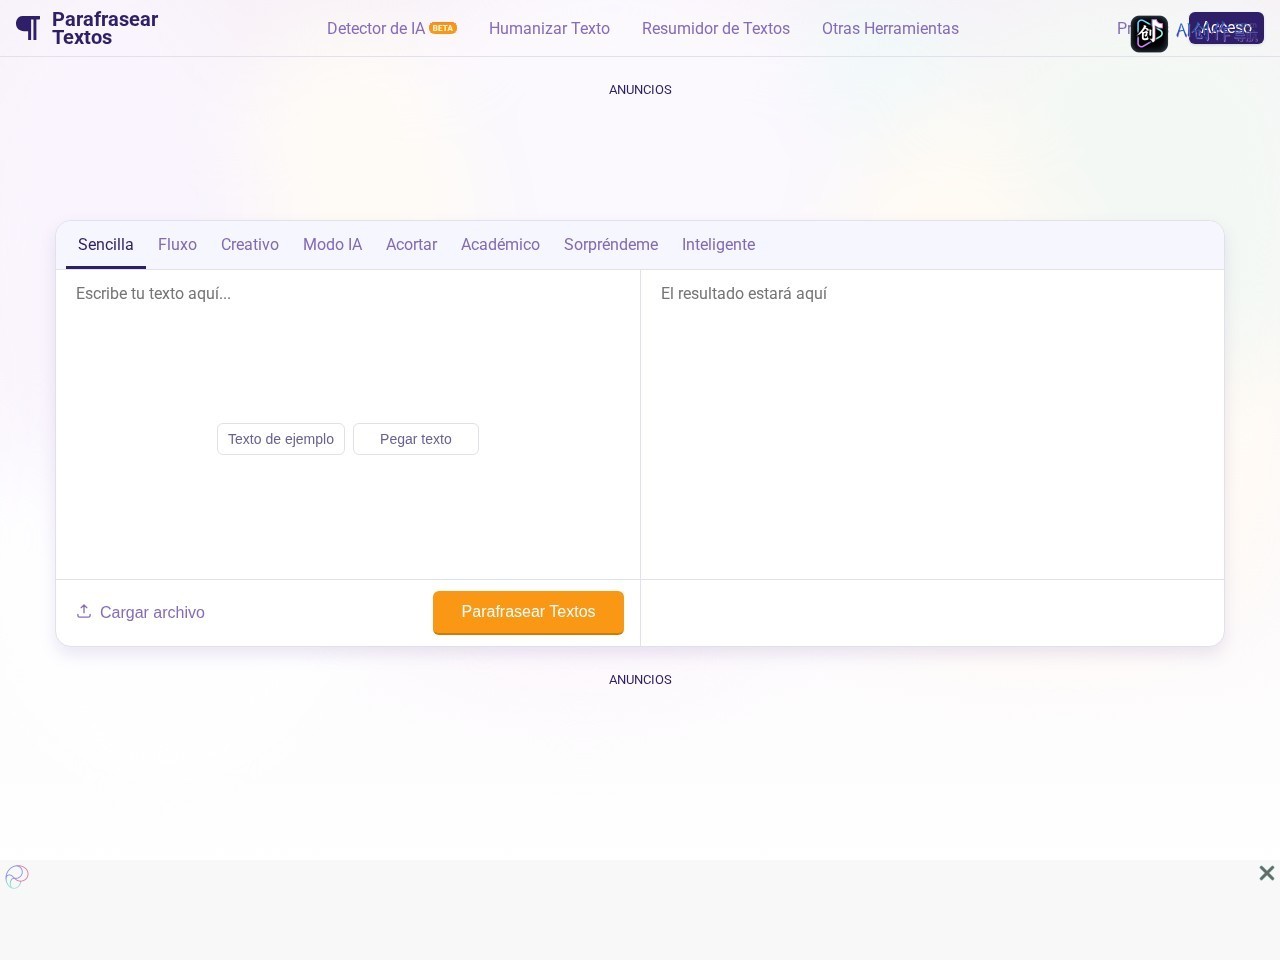Click the black music play overlay icon

point(1149,34)
